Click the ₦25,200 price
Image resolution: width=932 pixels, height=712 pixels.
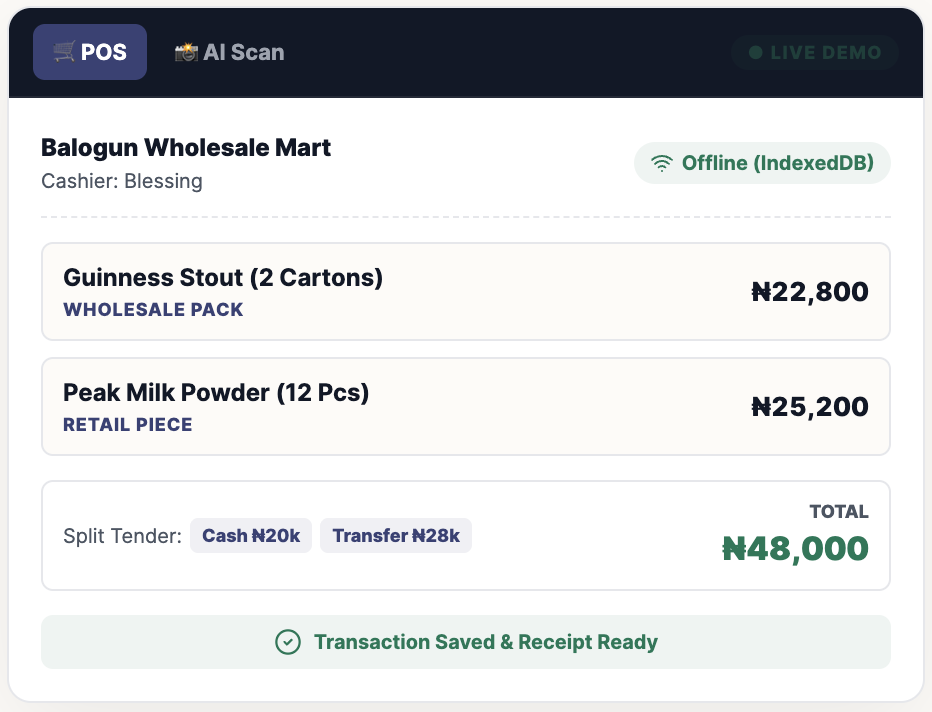point(810,407)
